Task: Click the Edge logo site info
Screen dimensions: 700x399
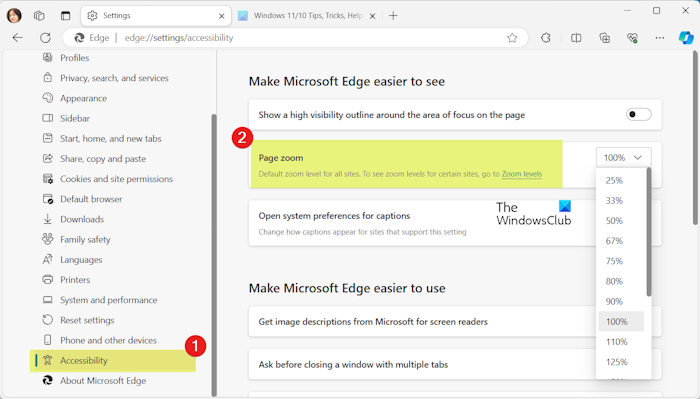Action: 93,38
